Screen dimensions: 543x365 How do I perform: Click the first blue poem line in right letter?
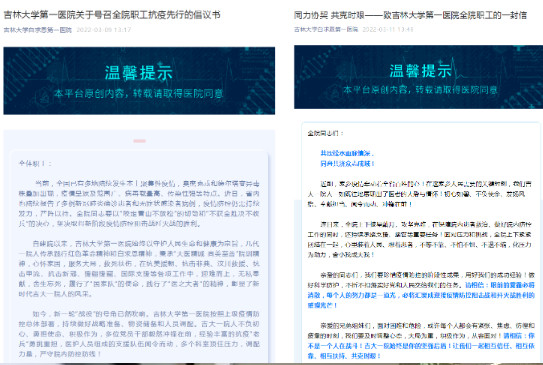pos(347,153)
